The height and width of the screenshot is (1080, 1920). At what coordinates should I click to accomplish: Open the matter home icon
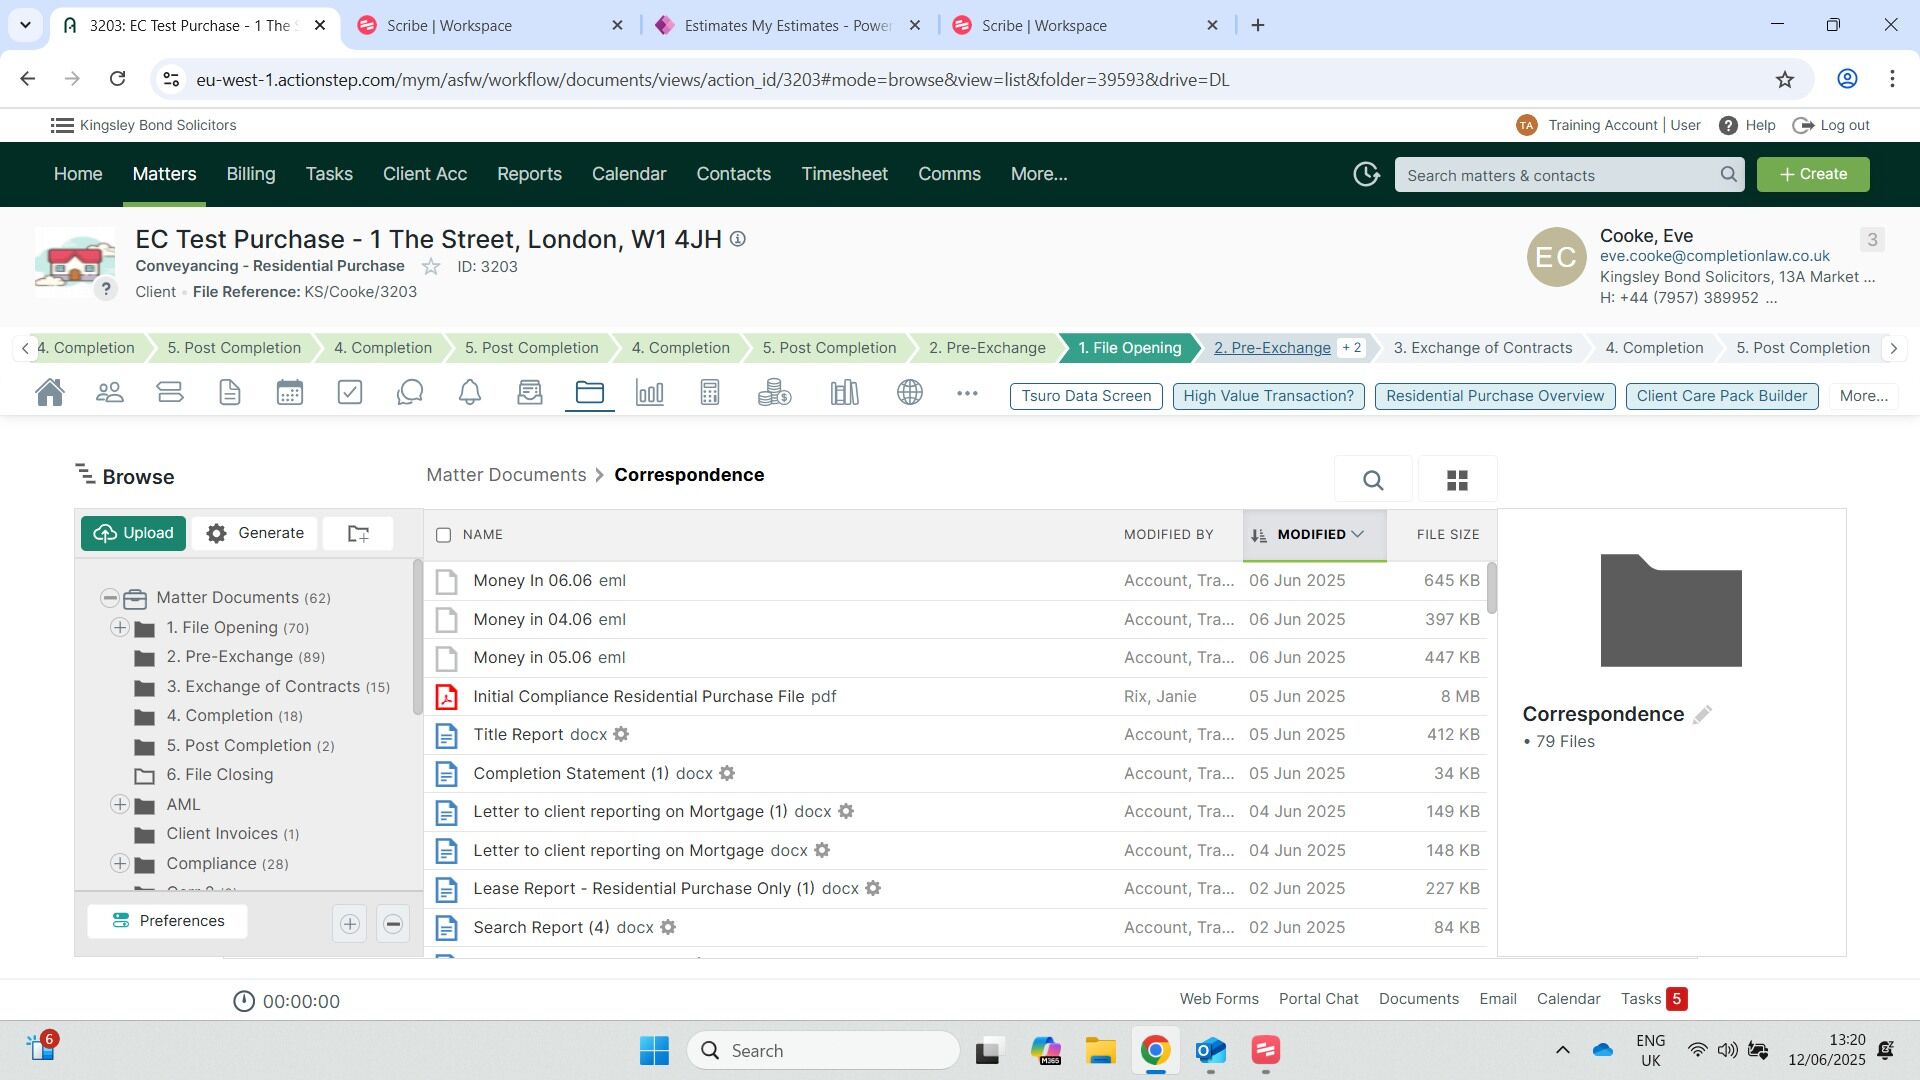50,393
